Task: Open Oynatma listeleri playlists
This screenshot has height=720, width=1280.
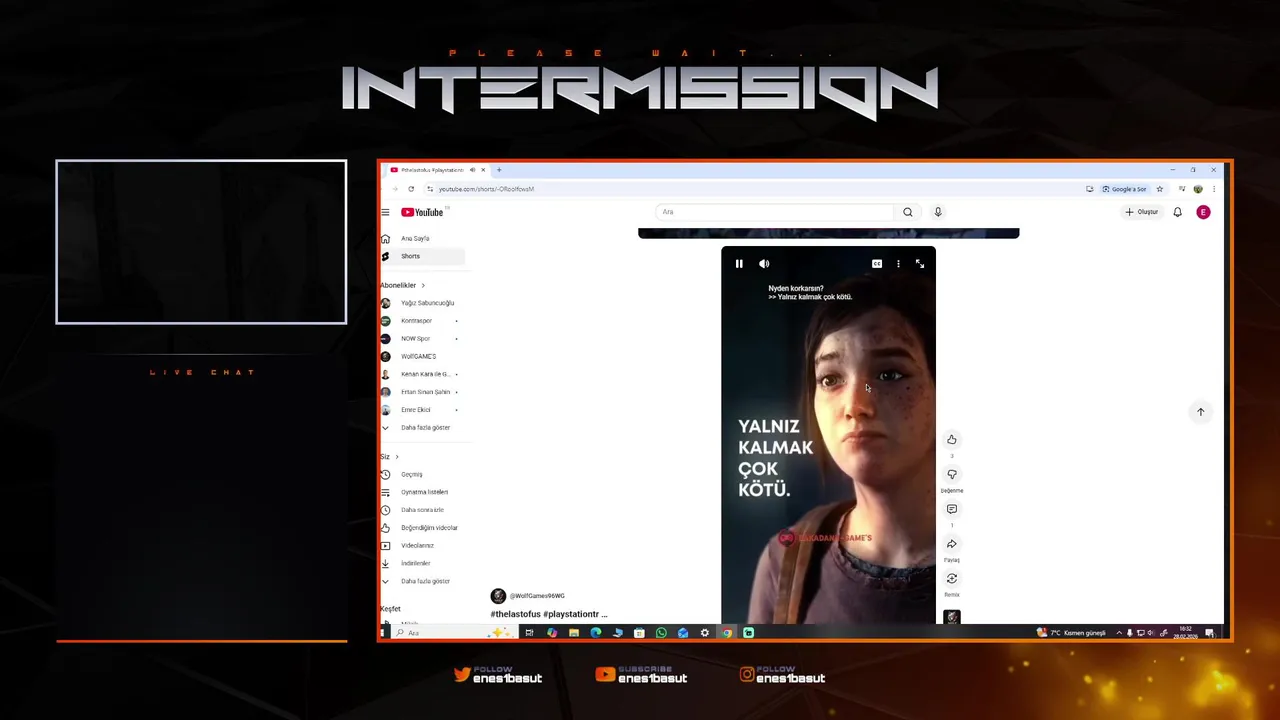Action: pyautogui.click(x=422, y=492)
